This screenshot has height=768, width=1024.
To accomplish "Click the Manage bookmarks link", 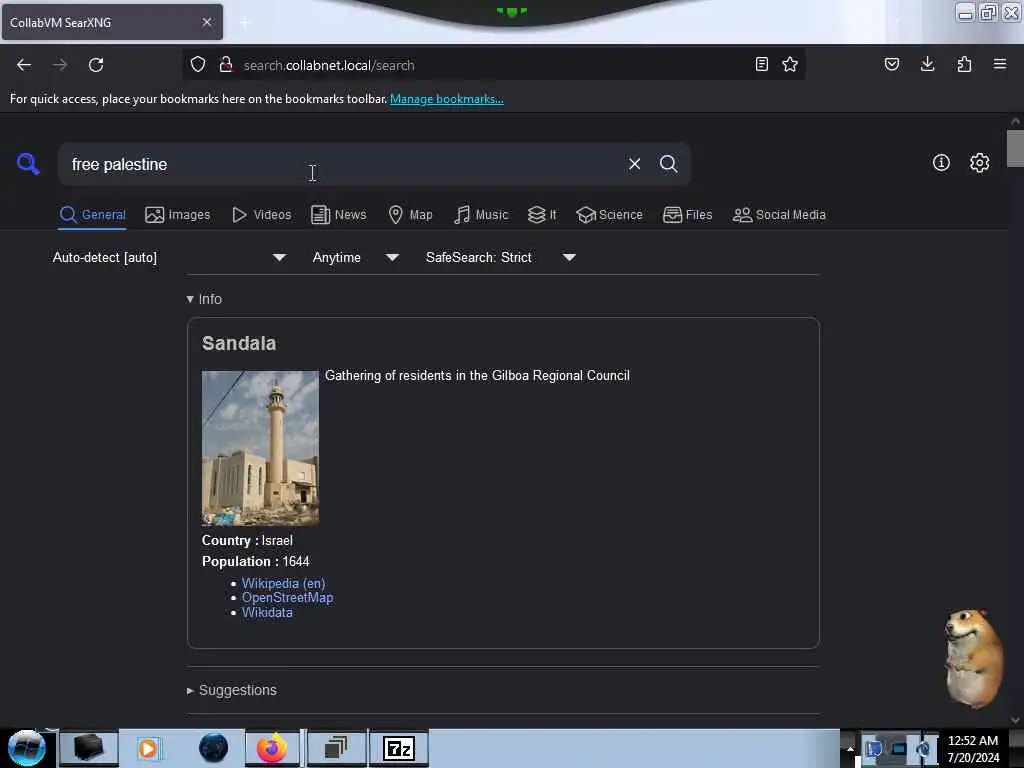I will (x=447, y=99).
